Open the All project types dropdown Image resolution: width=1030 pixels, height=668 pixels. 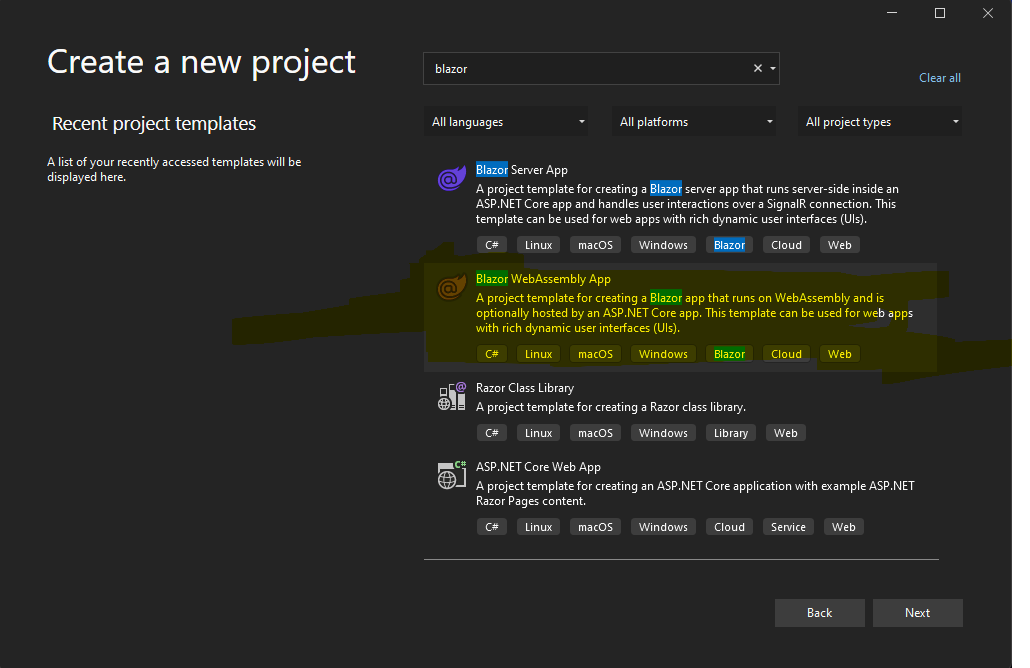click(880, 122)
